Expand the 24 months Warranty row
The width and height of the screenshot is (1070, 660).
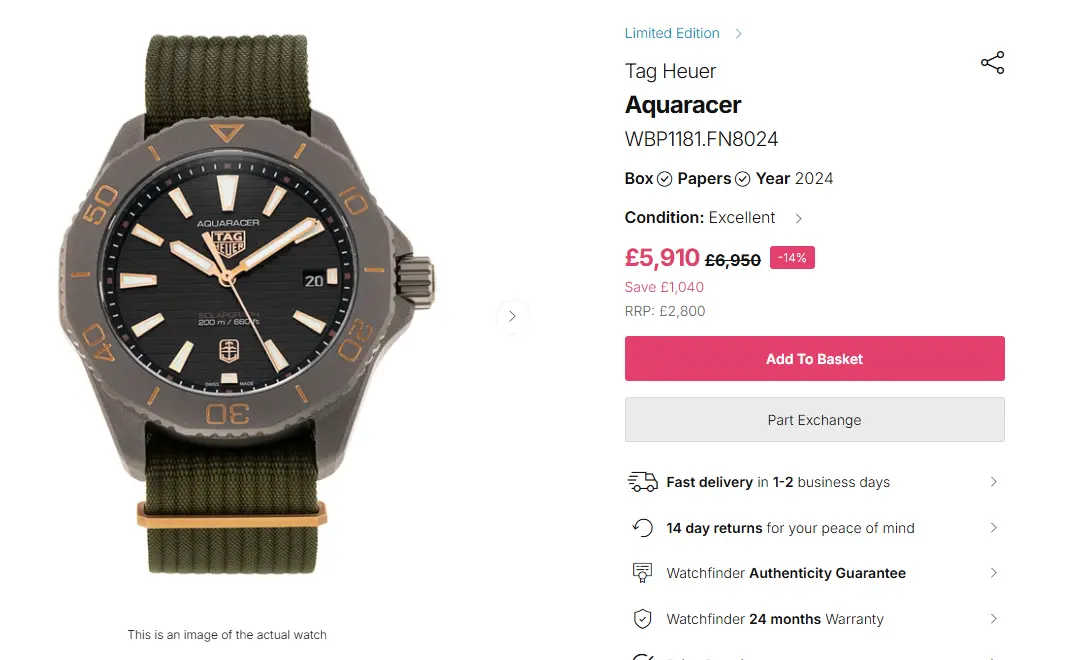[993, 619]
